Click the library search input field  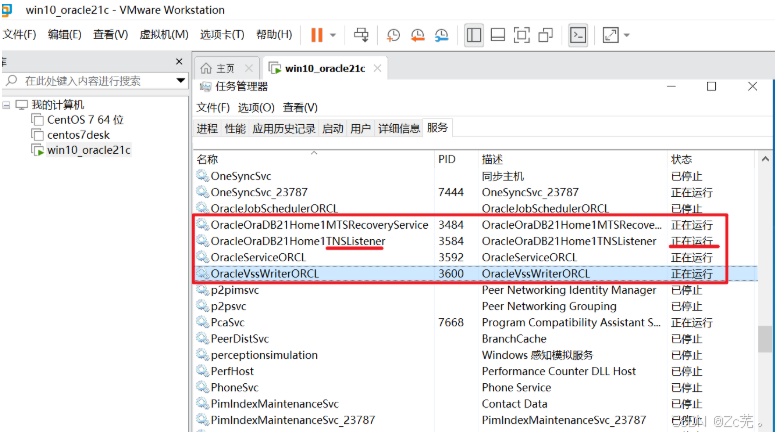click(96, 81)
